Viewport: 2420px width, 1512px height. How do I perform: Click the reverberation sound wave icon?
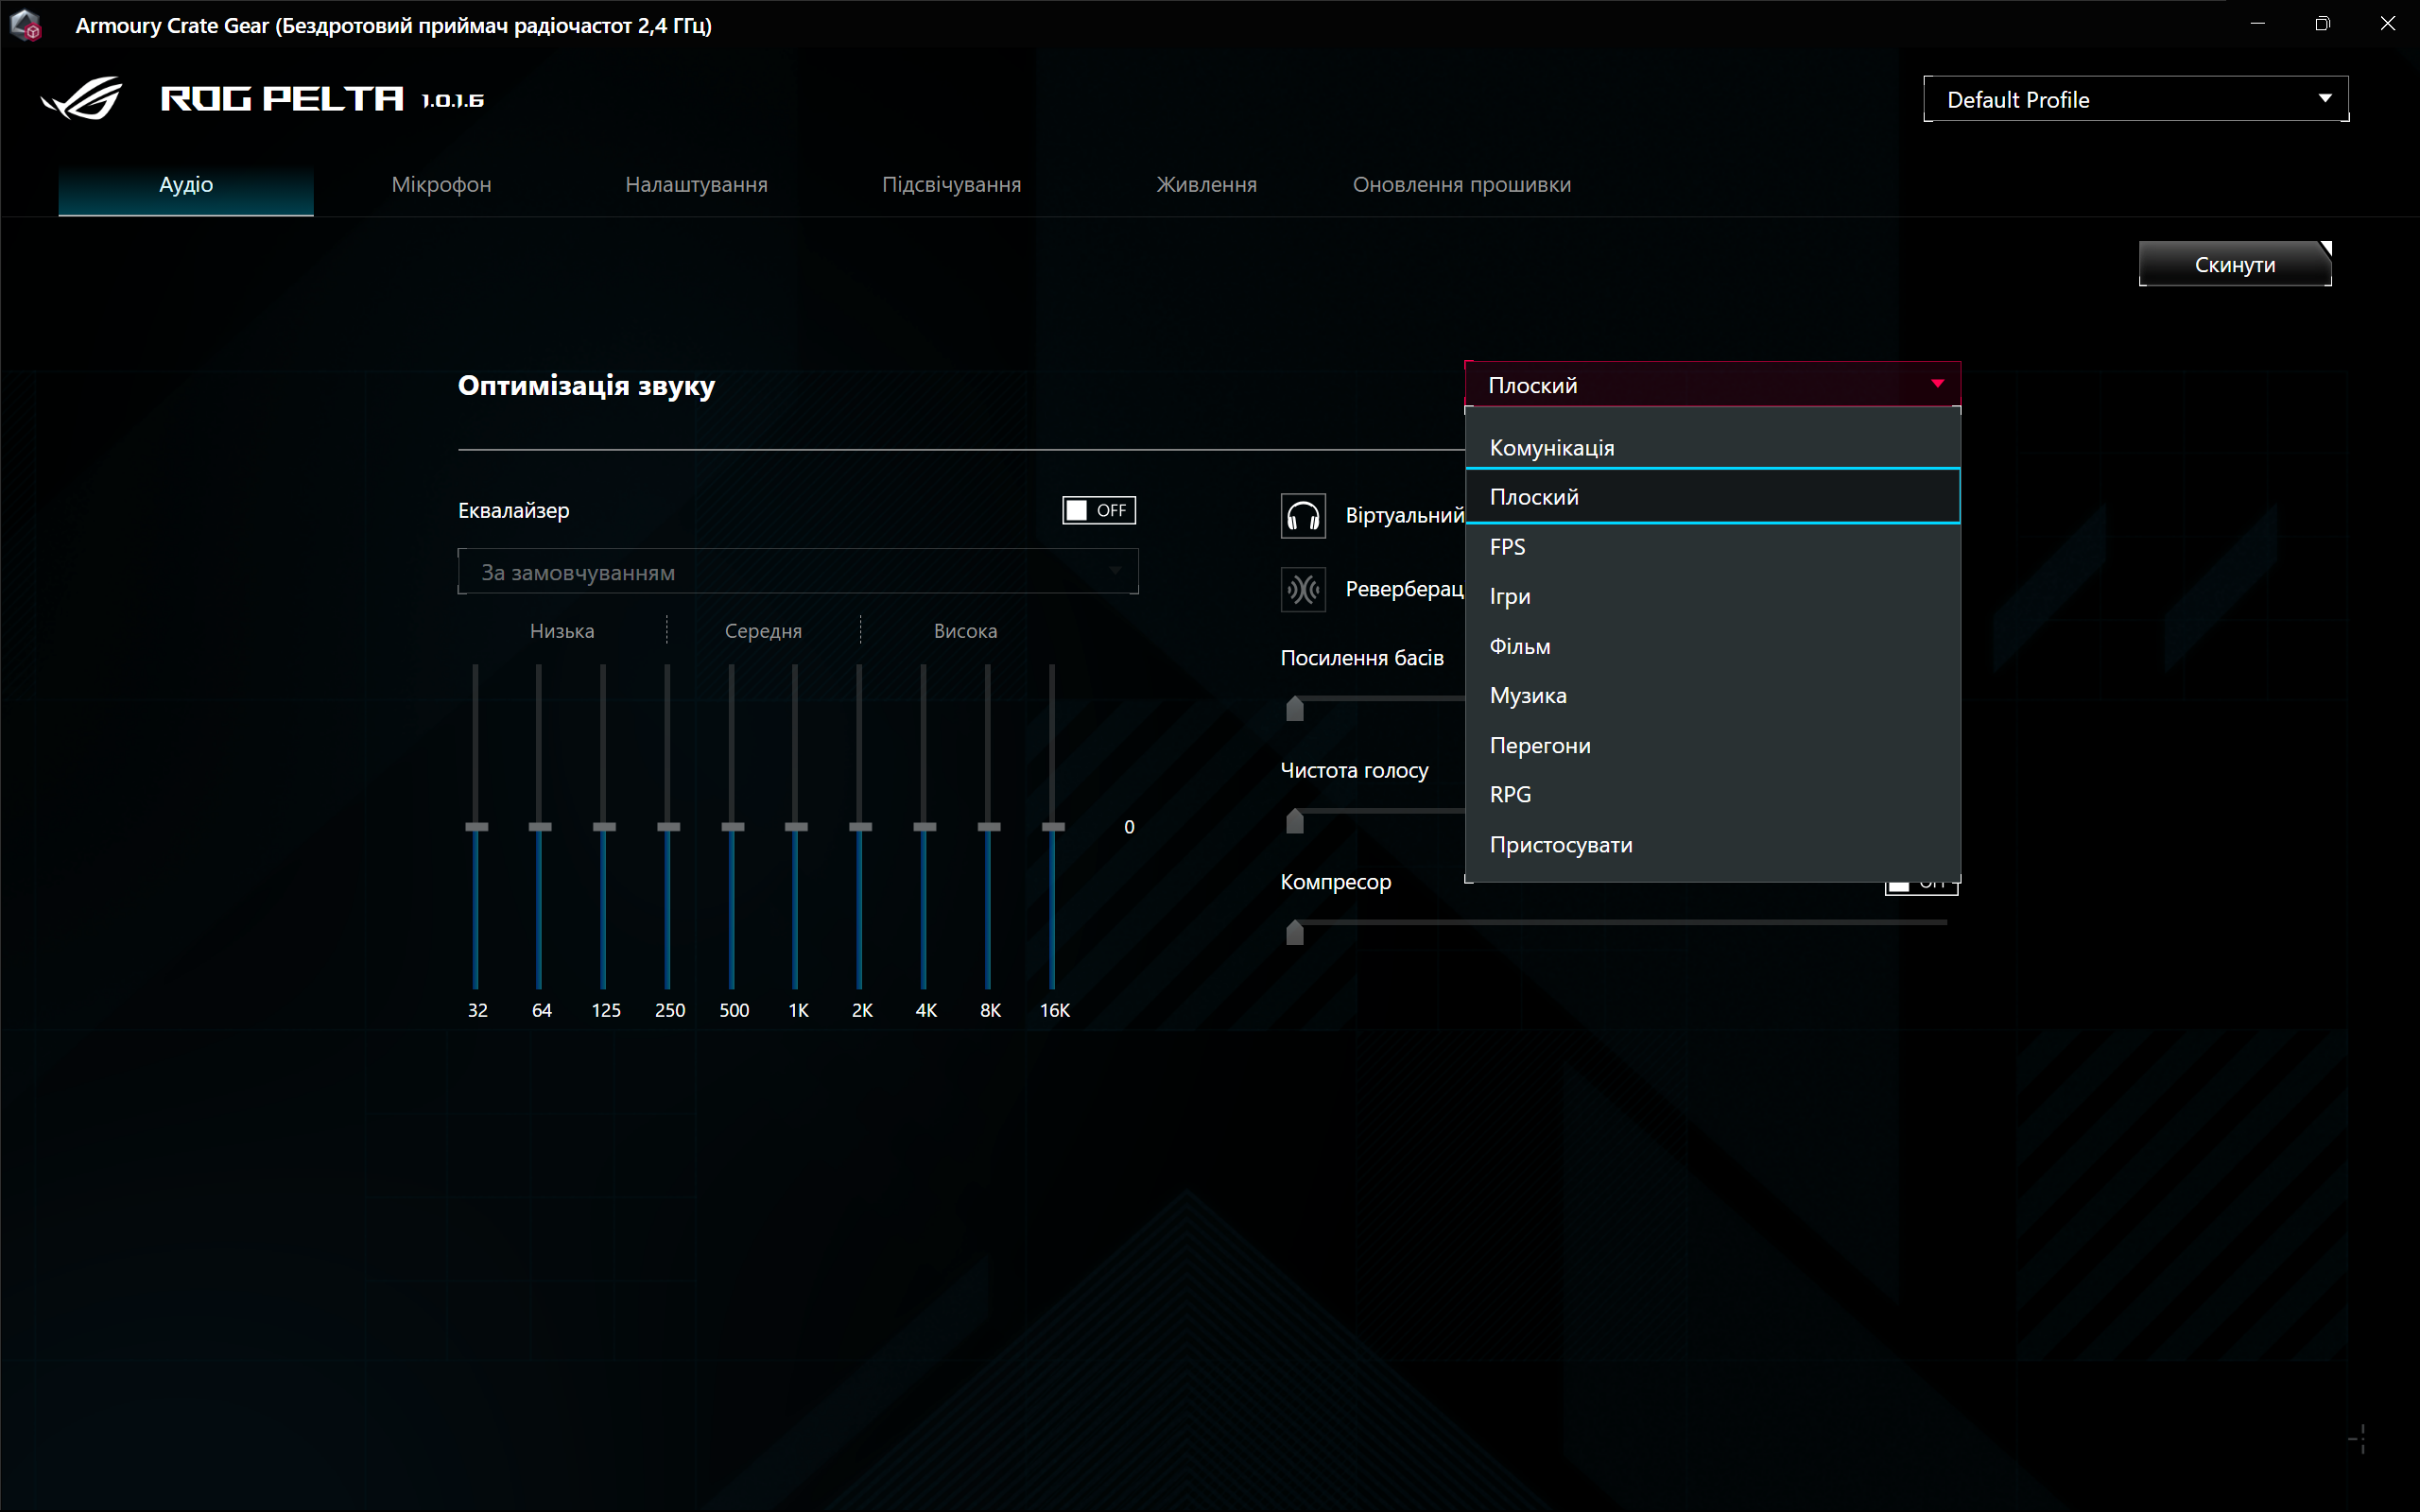pos(1303,589)
